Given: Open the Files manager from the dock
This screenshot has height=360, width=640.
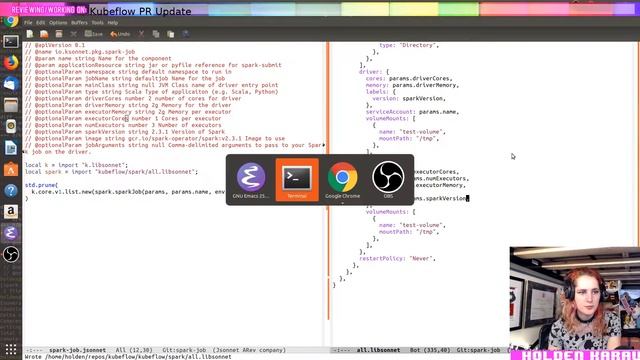Looking at the screenshot, I should [x=11, y=105].
